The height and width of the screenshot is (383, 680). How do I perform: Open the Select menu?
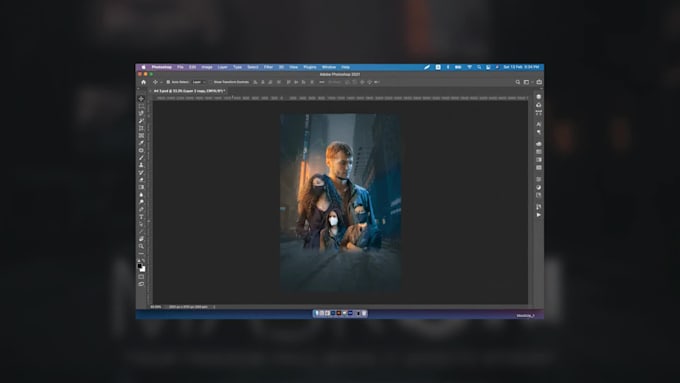(253, 67)
